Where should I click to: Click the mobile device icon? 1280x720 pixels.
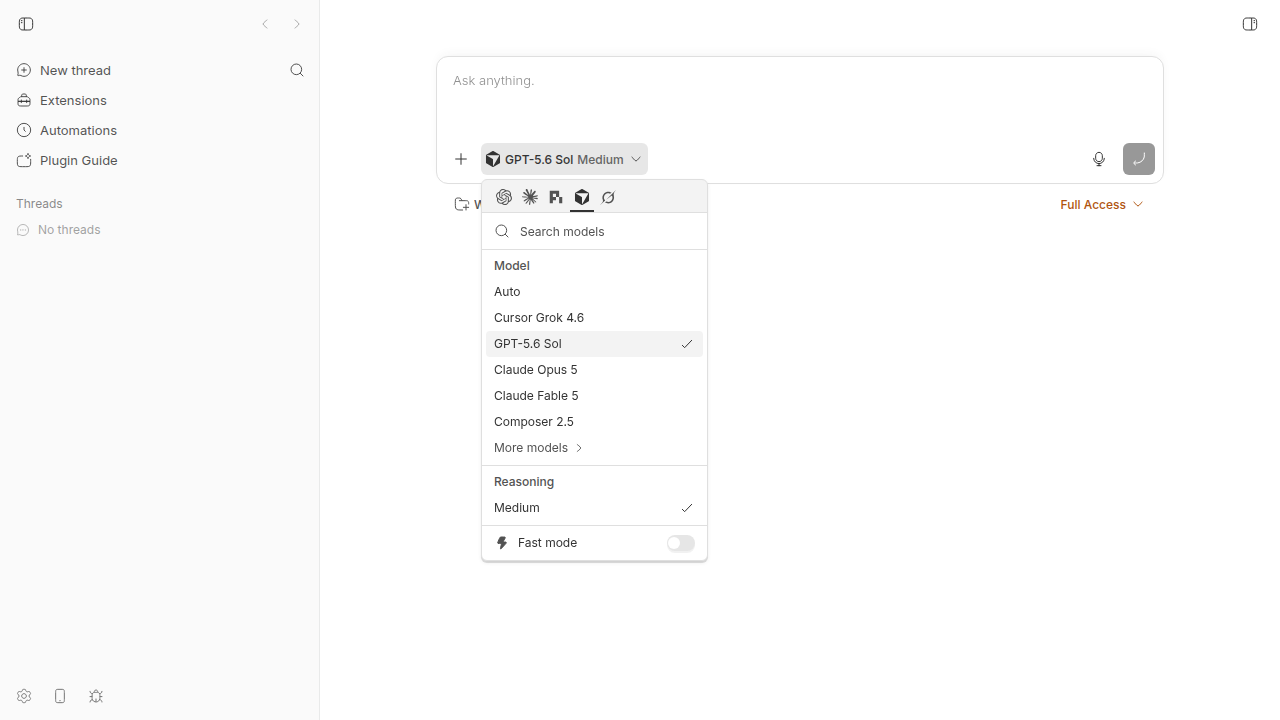click(60, 696)
